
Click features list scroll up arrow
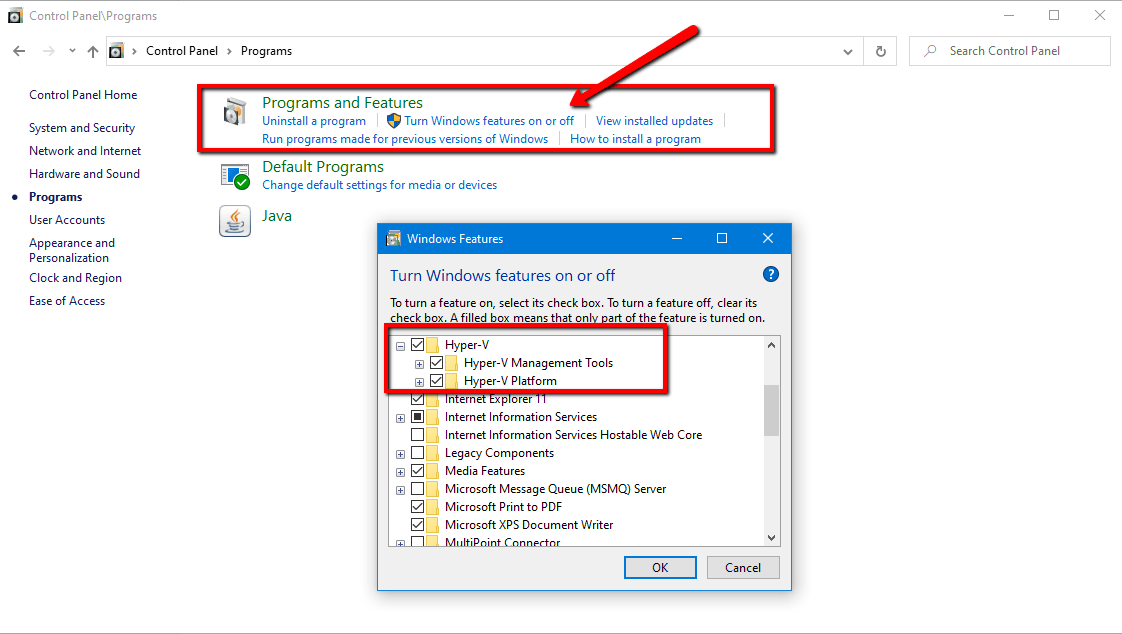tap(771, 345)
